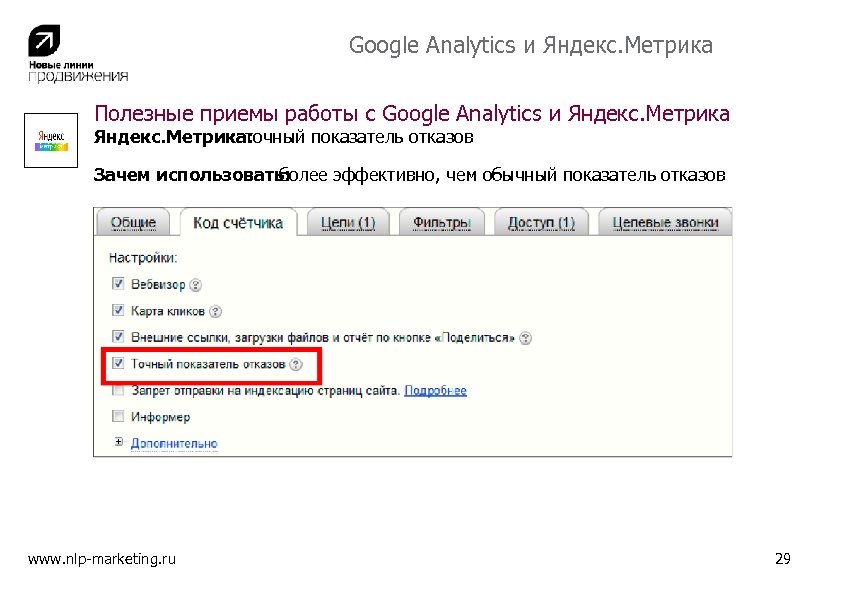This screenshot has width=842, height=595.
Task: Click the help icon next to Вебвизор
Action: coord(196,284)
